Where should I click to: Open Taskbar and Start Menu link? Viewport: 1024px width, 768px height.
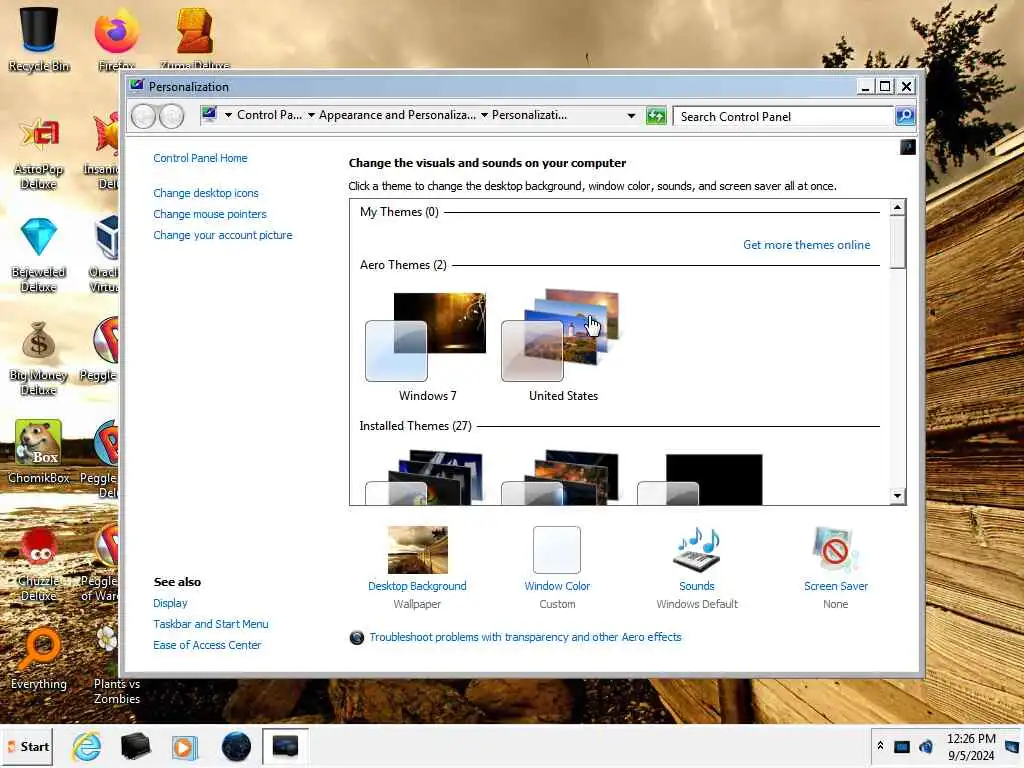[x=211, y=624]
